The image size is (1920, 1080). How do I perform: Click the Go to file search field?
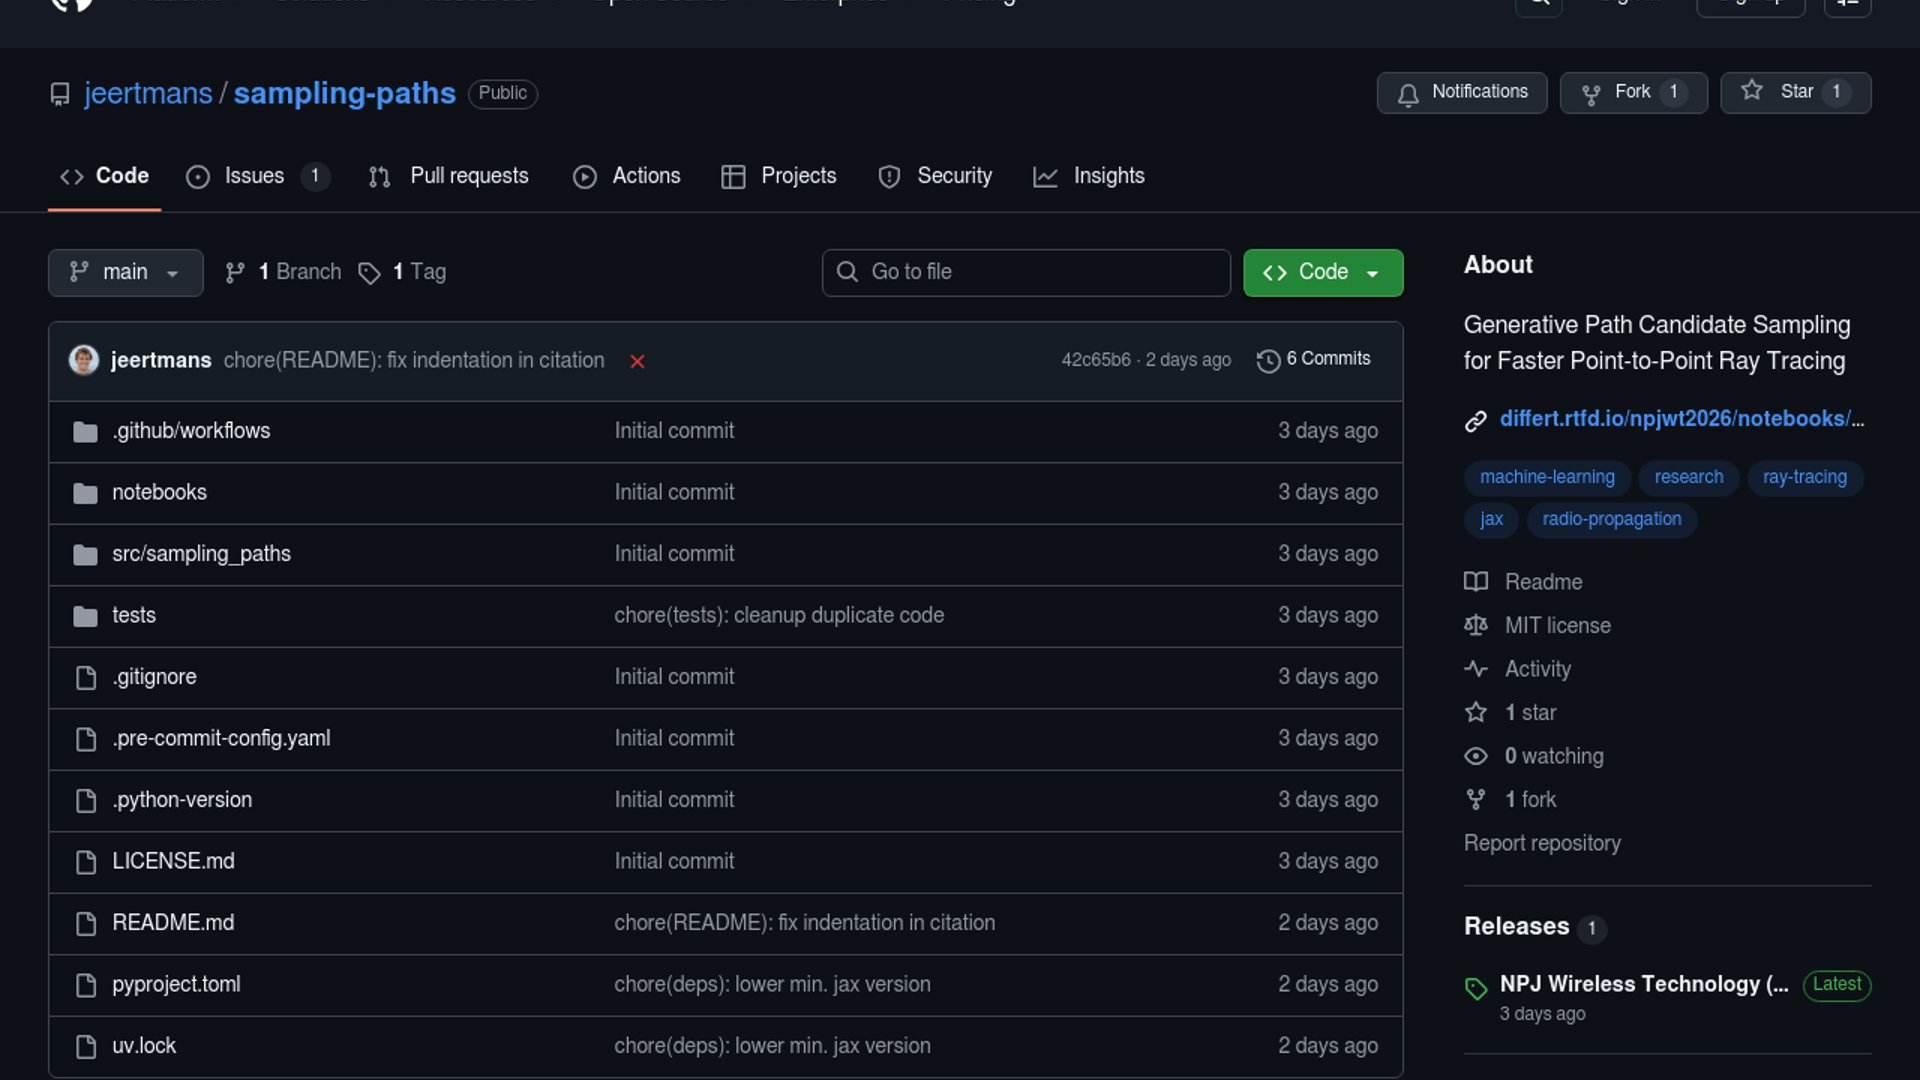pyautogui.click(x=1026, y=272)
